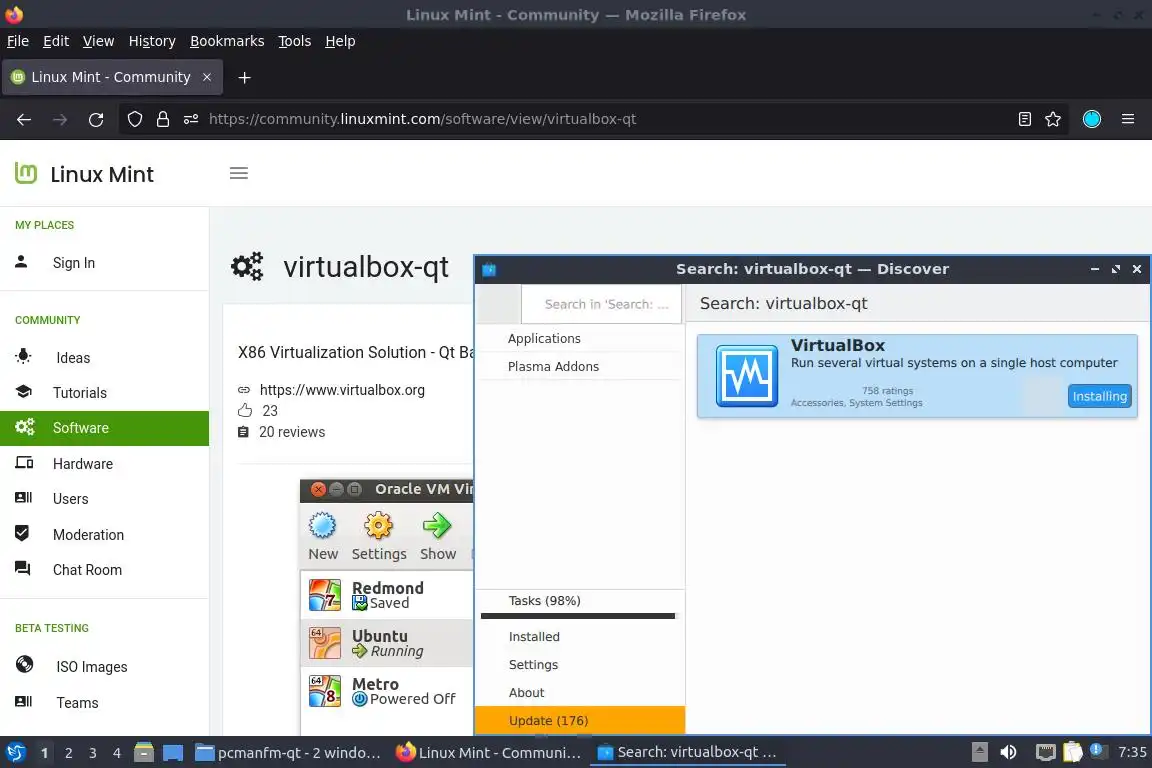The height and width of the screenshot is (768, 1152).
Task: Open tracking protection shield icon
Action: point(134,119)
